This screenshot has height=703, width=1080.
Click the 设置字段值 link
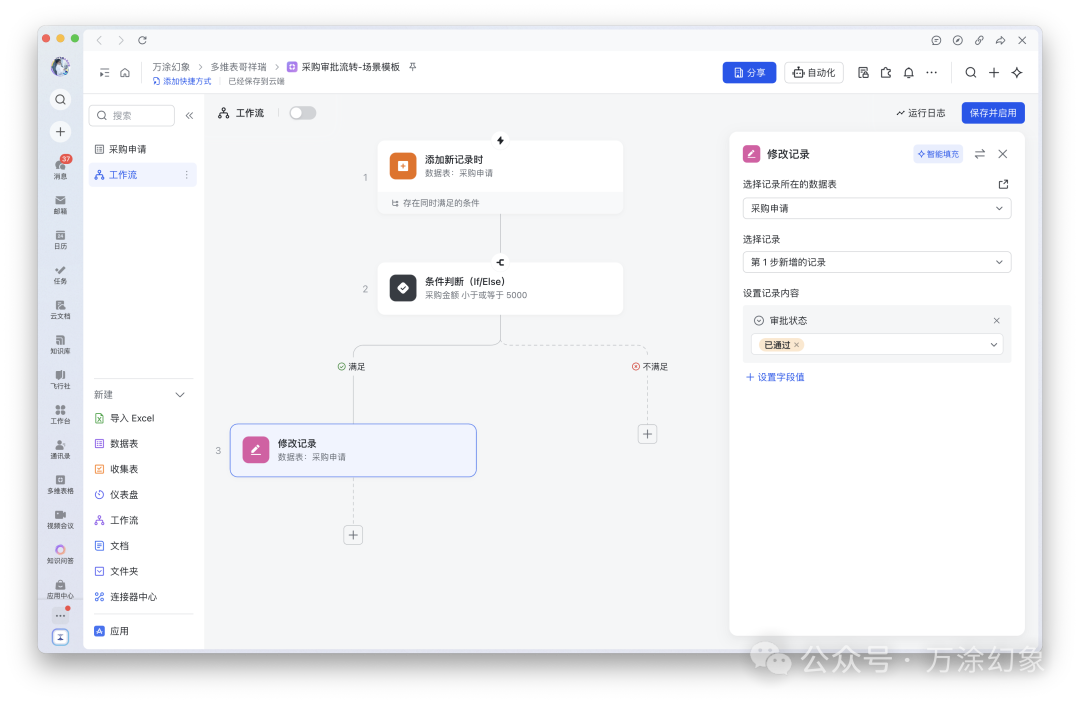coord(775,376)
